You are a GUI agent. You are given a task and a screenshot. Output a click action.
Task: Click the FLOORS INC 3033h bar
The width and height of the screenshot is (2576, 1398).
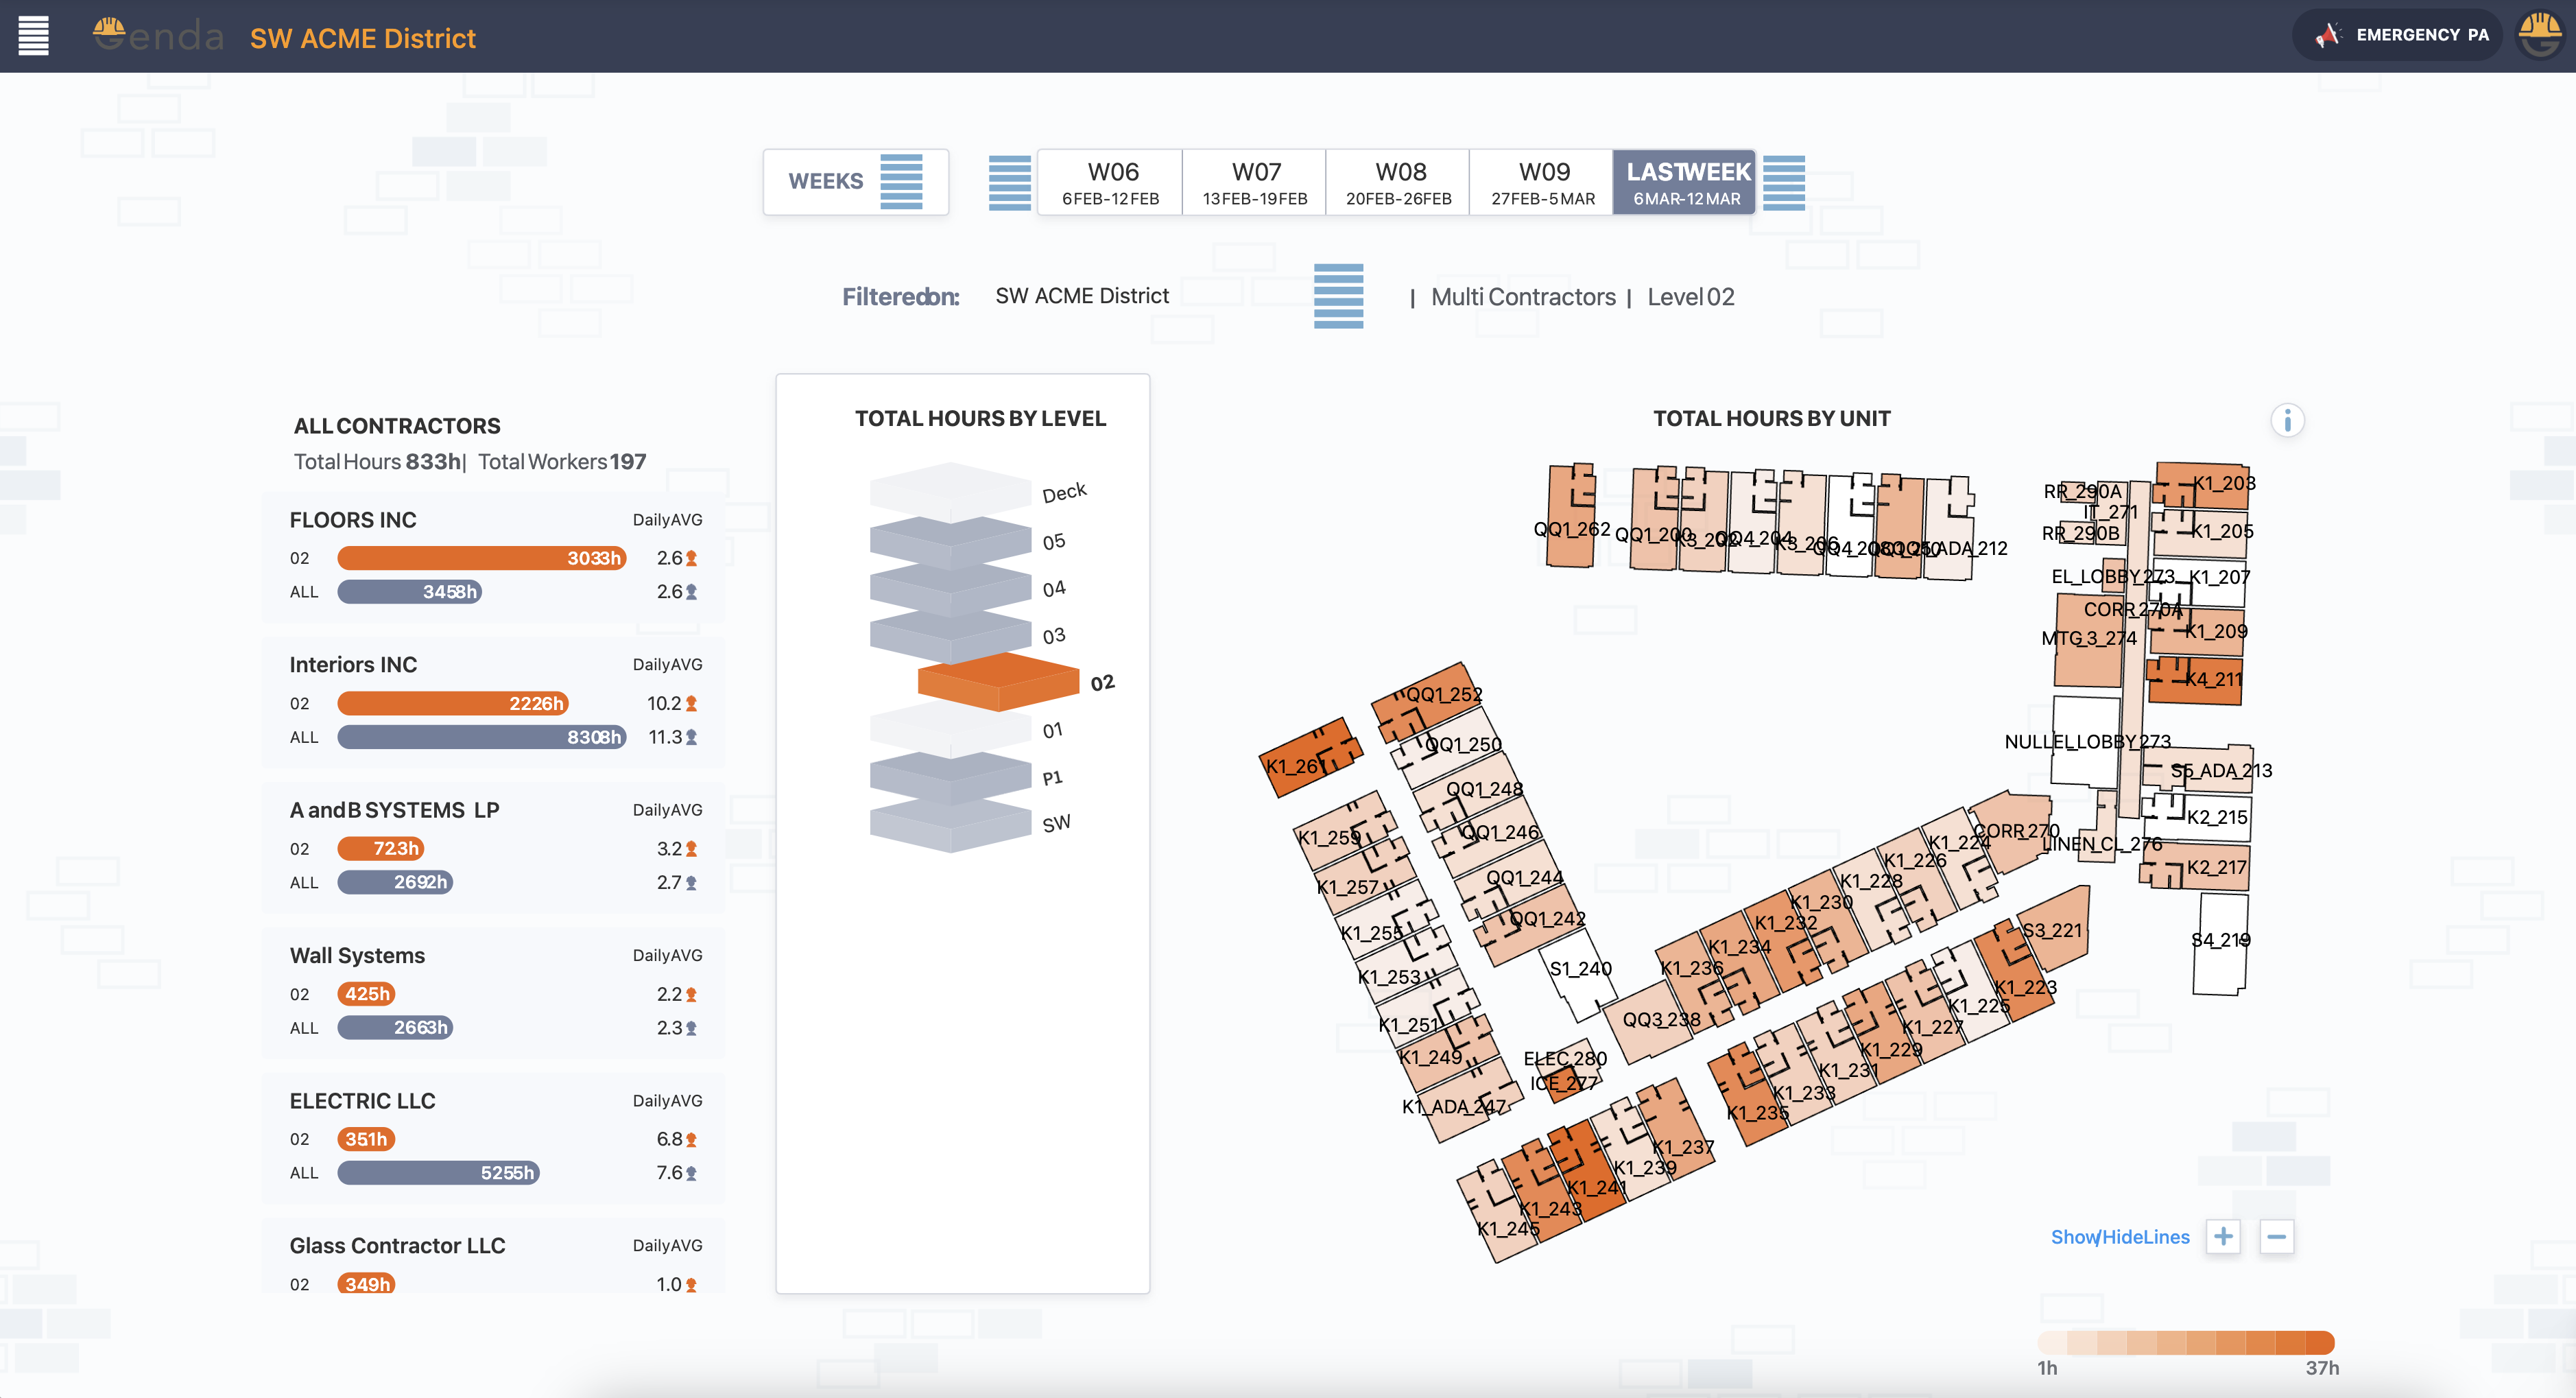click(x=481, y=558)
